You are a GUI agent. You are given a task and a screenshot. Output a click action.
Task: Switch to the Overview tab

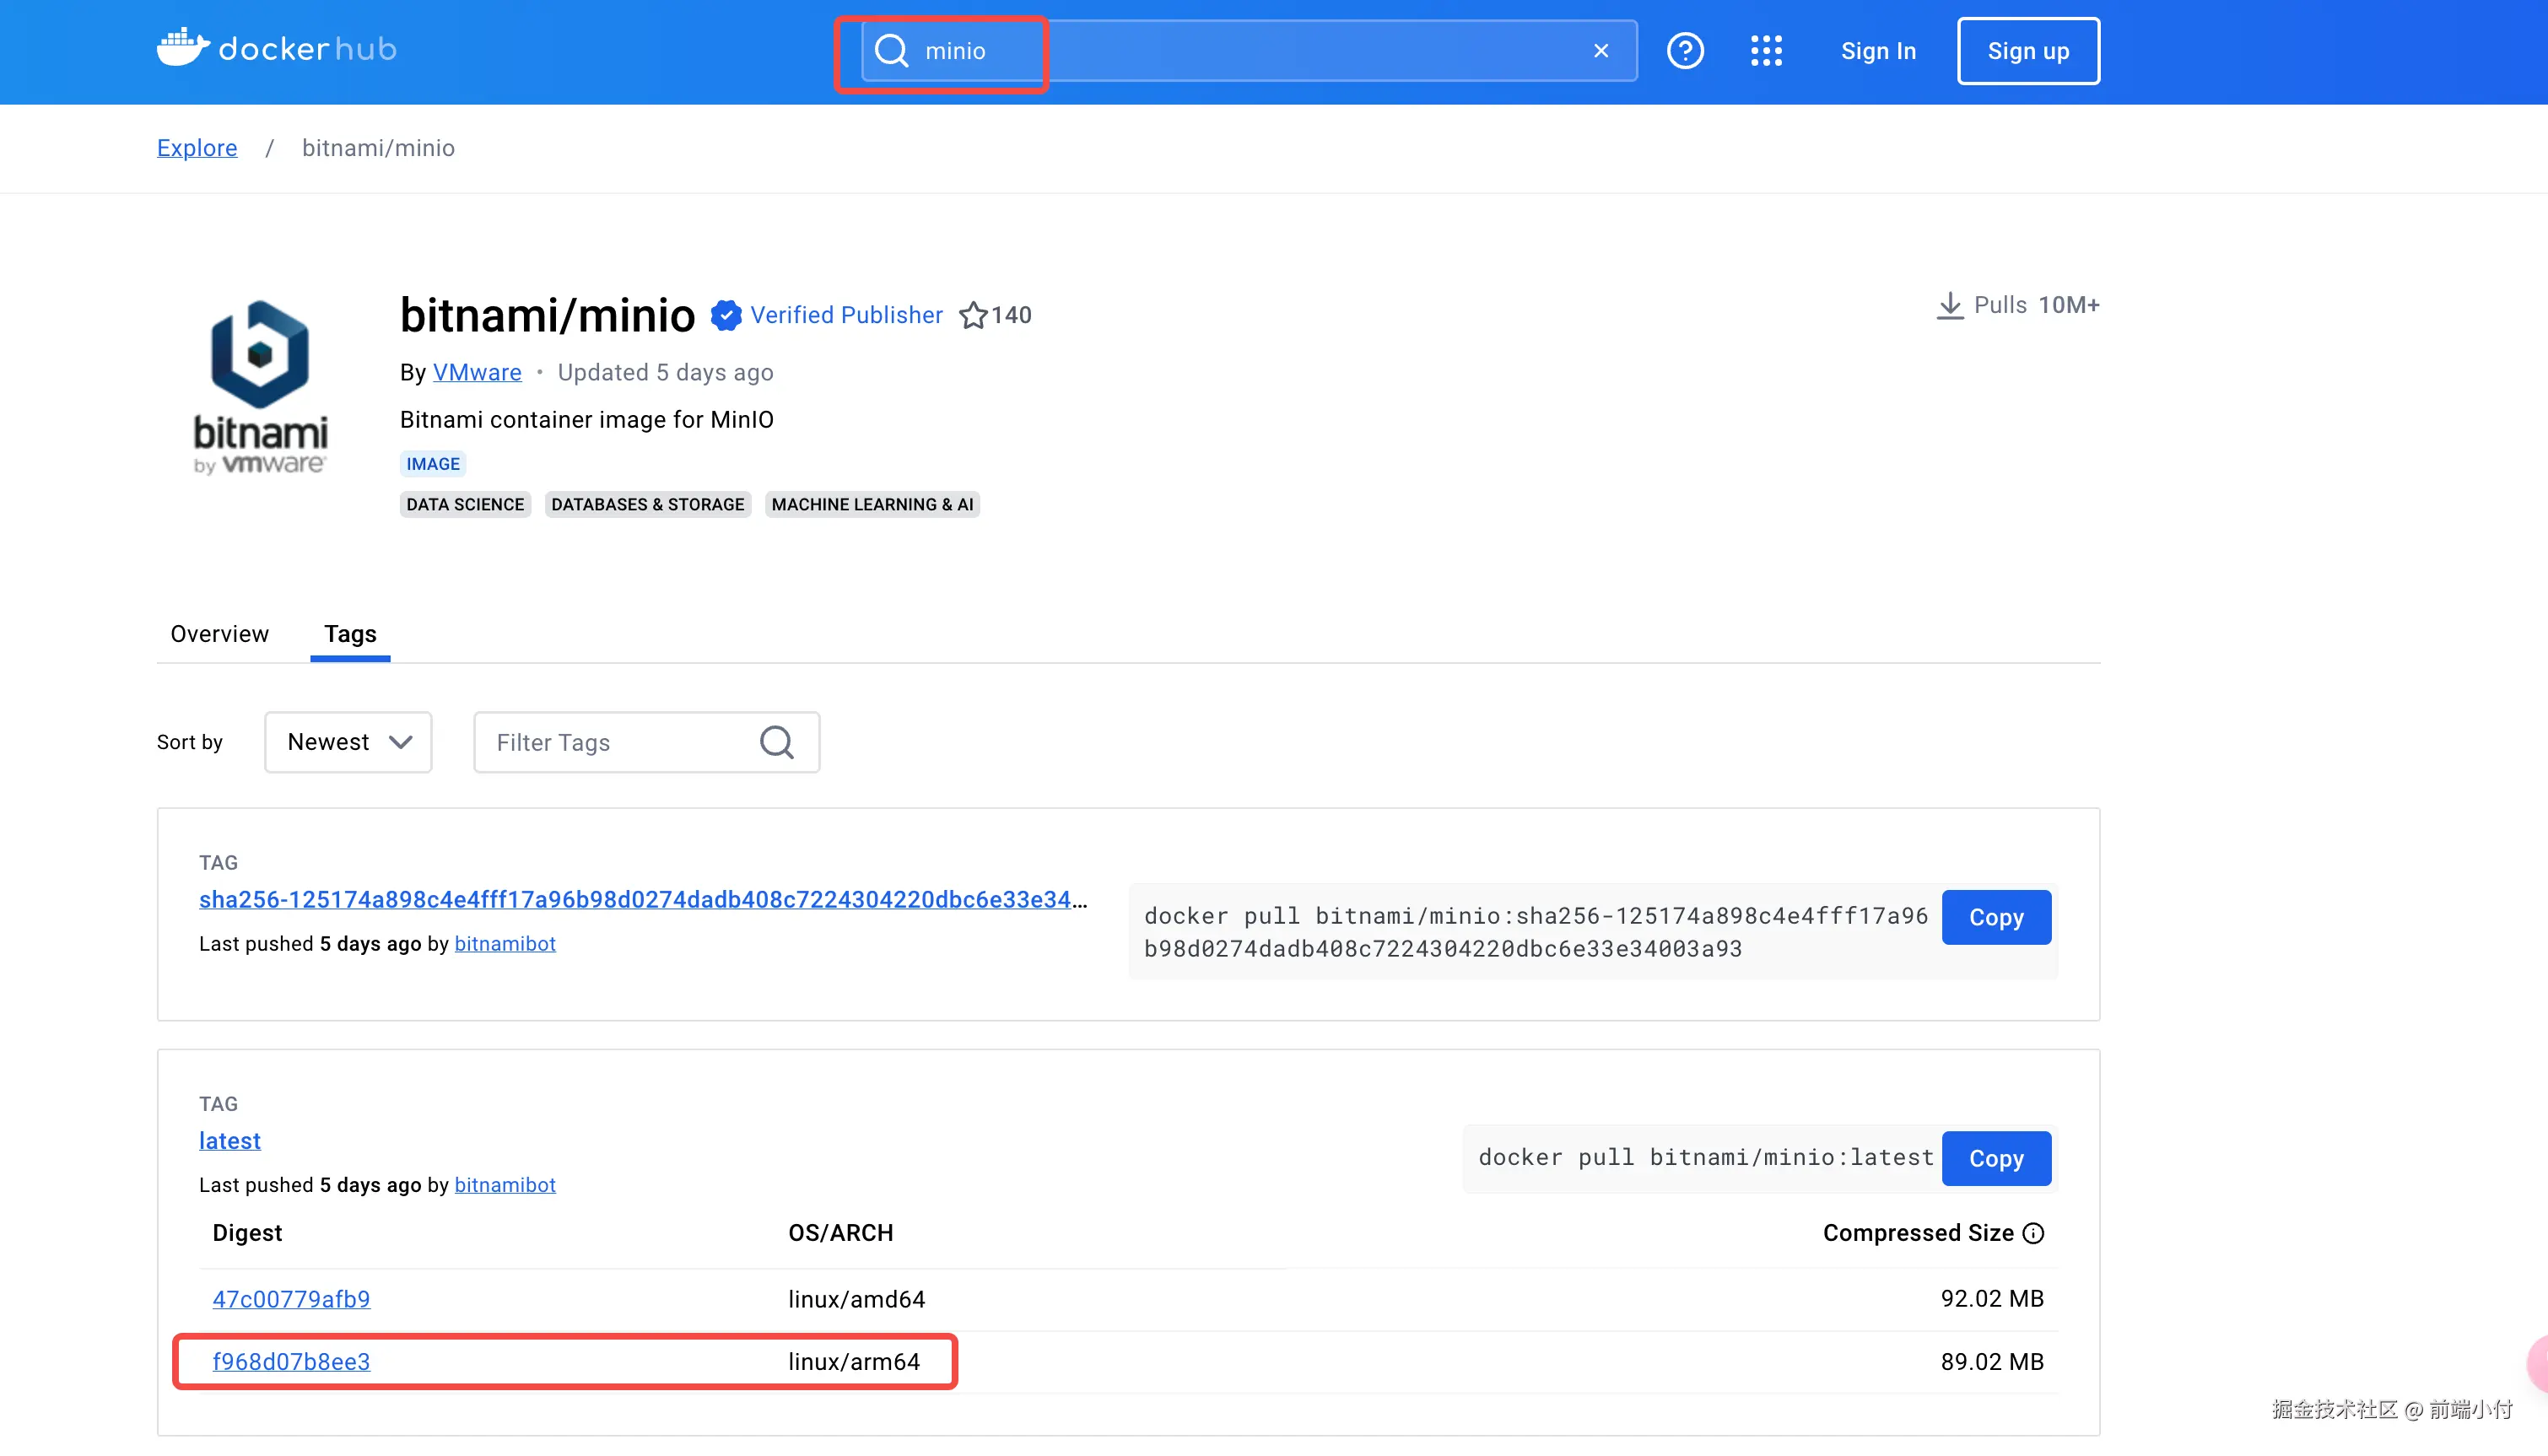click(219, 634)
